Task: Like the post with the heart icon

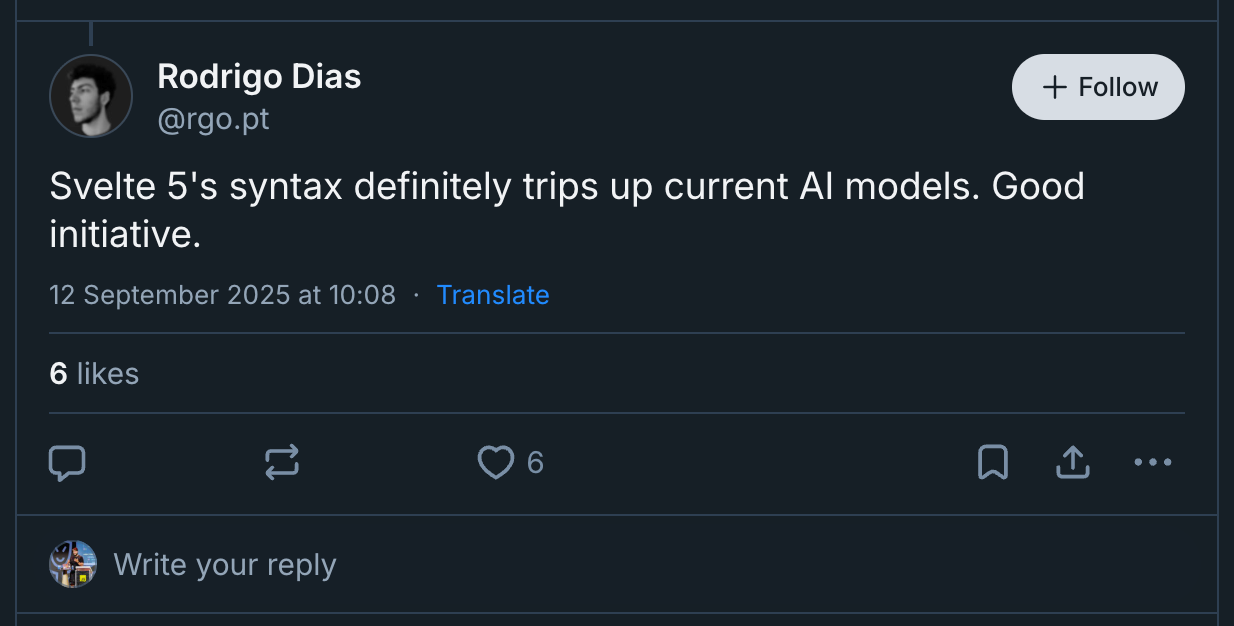Action: point(495,462)
